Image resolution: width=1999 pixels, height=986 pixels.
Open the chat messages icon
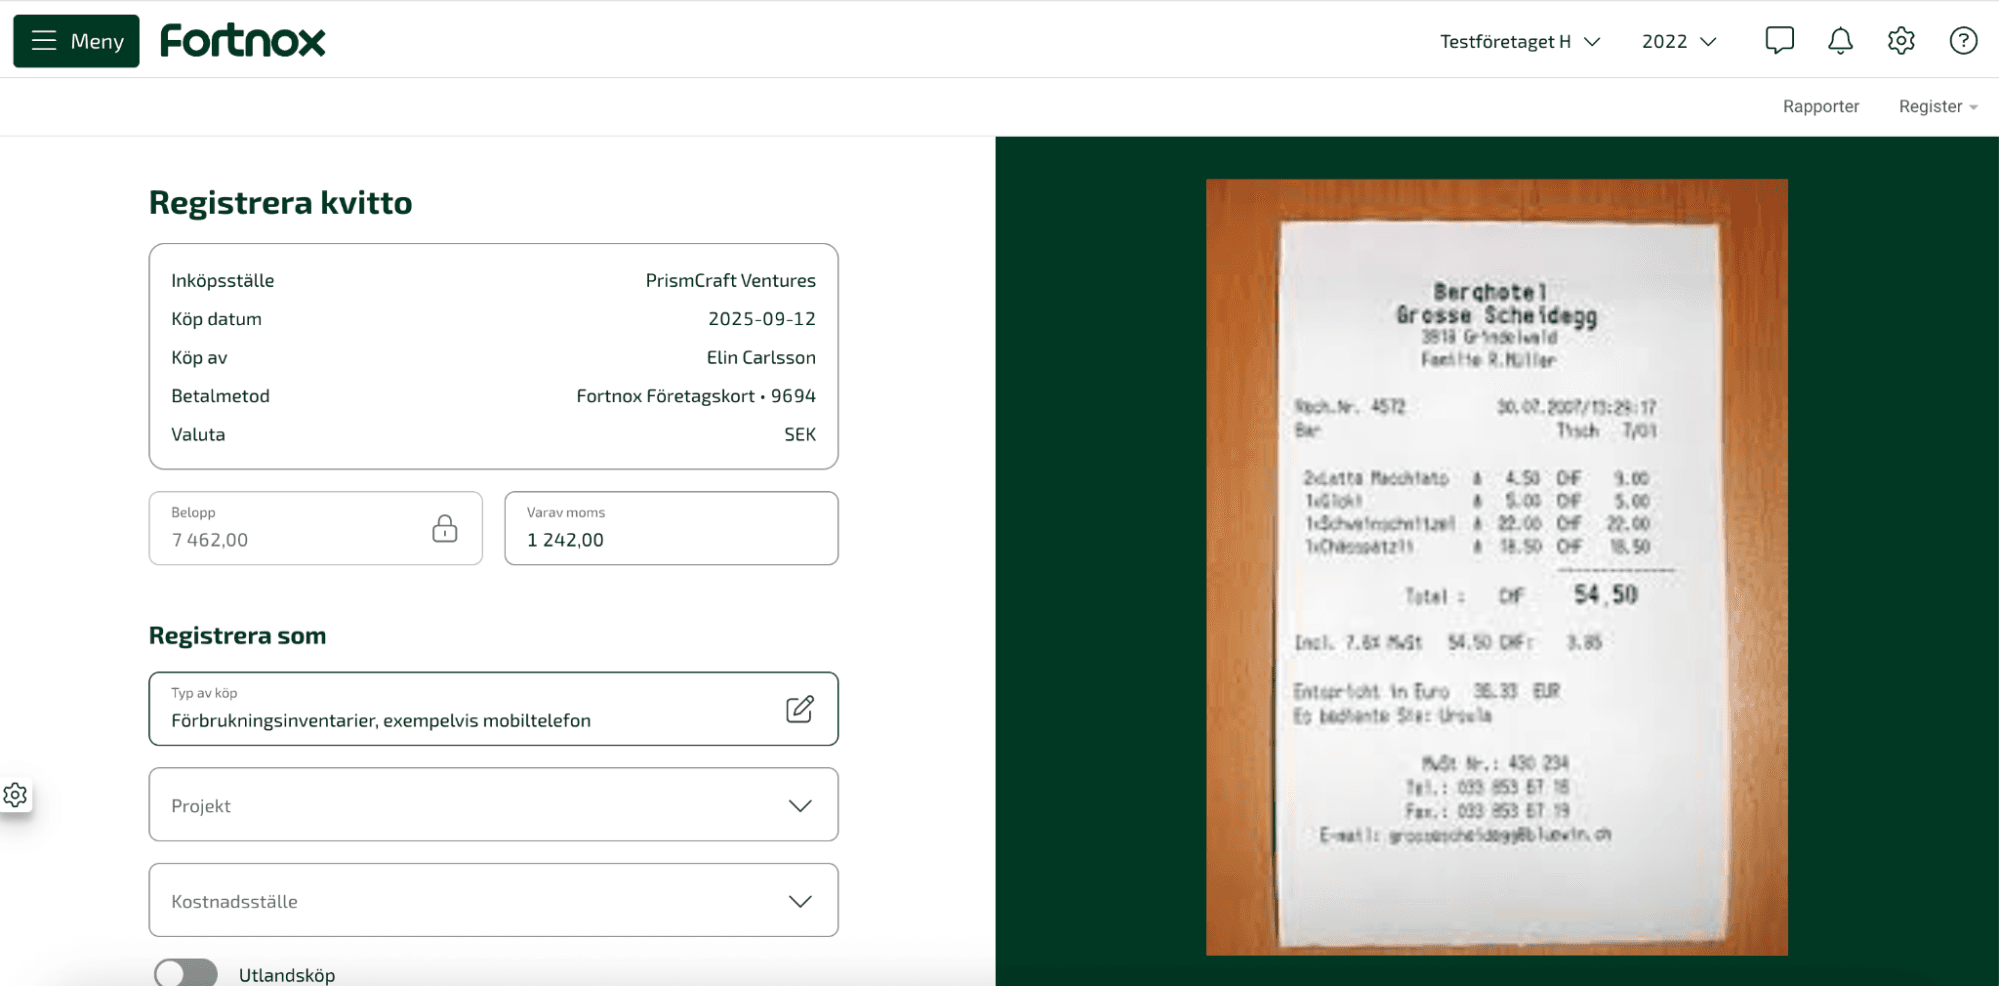click(x=1779, y=41)
